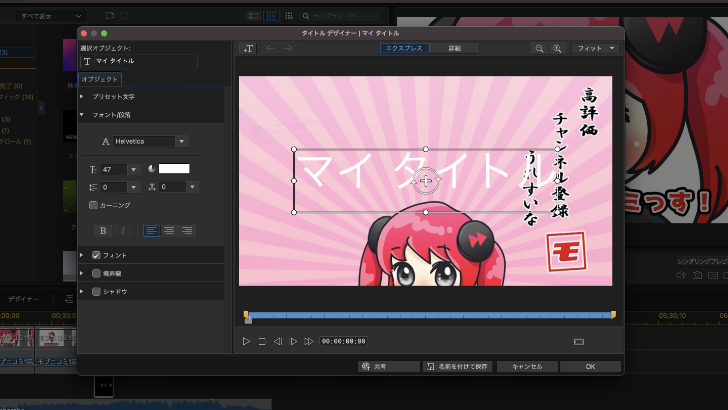Image resolution: width=728 pixels, height=410 pixels.
Task: Click the small grid view icon in library
Action: coord(289,16)
